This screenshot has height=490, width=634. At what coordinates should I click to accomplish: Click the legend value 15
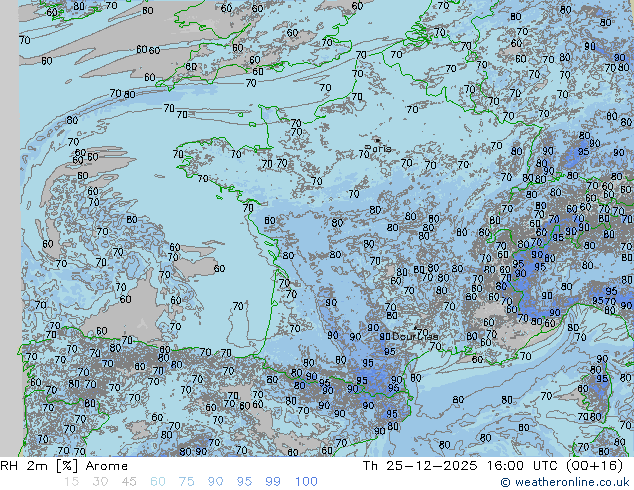tap(72, 482)
